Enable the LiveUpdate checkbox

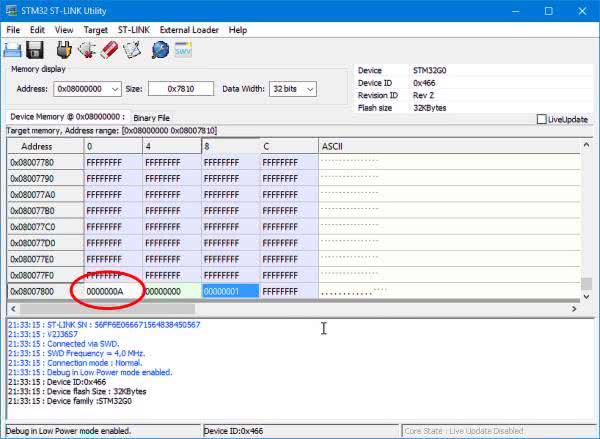pos(542,119)
